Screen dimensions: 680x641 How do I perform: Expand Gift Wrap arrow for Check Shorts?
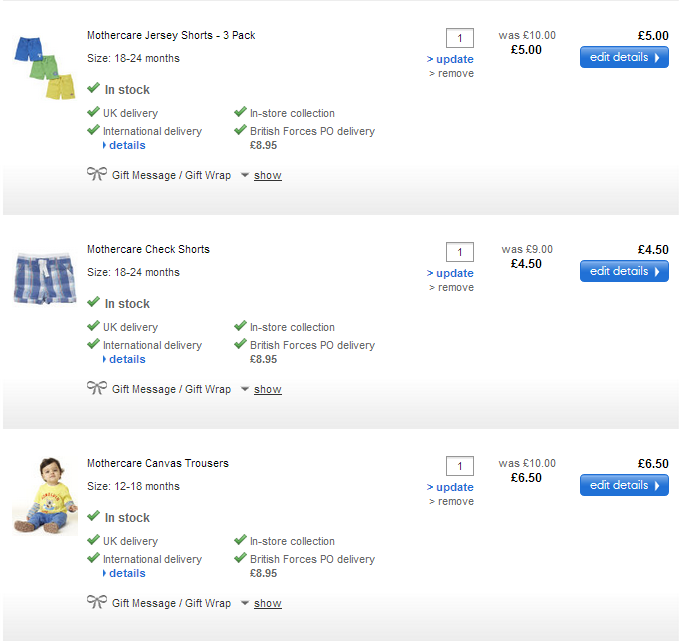244,390
